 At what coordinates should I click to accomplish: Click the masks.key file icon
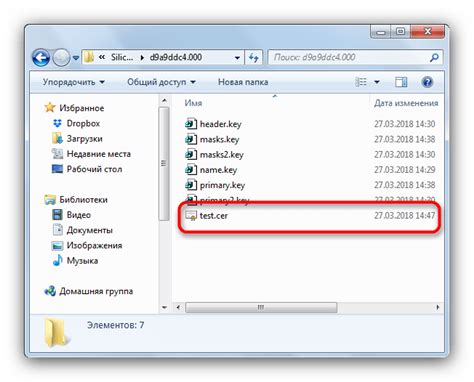(191, 139)
